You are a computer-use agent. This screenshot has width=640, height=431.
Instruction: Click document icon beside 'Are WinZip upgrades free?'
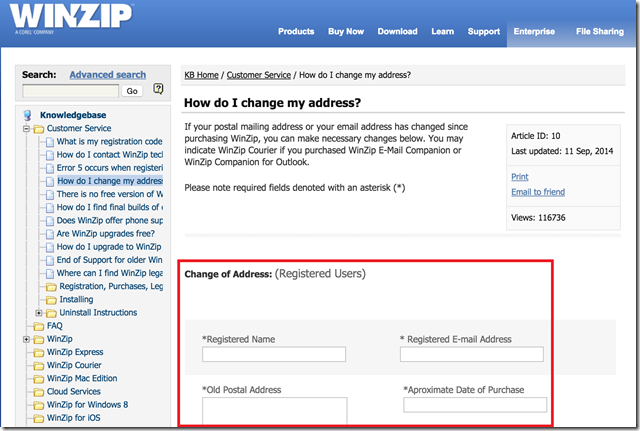tap(50, 234)
